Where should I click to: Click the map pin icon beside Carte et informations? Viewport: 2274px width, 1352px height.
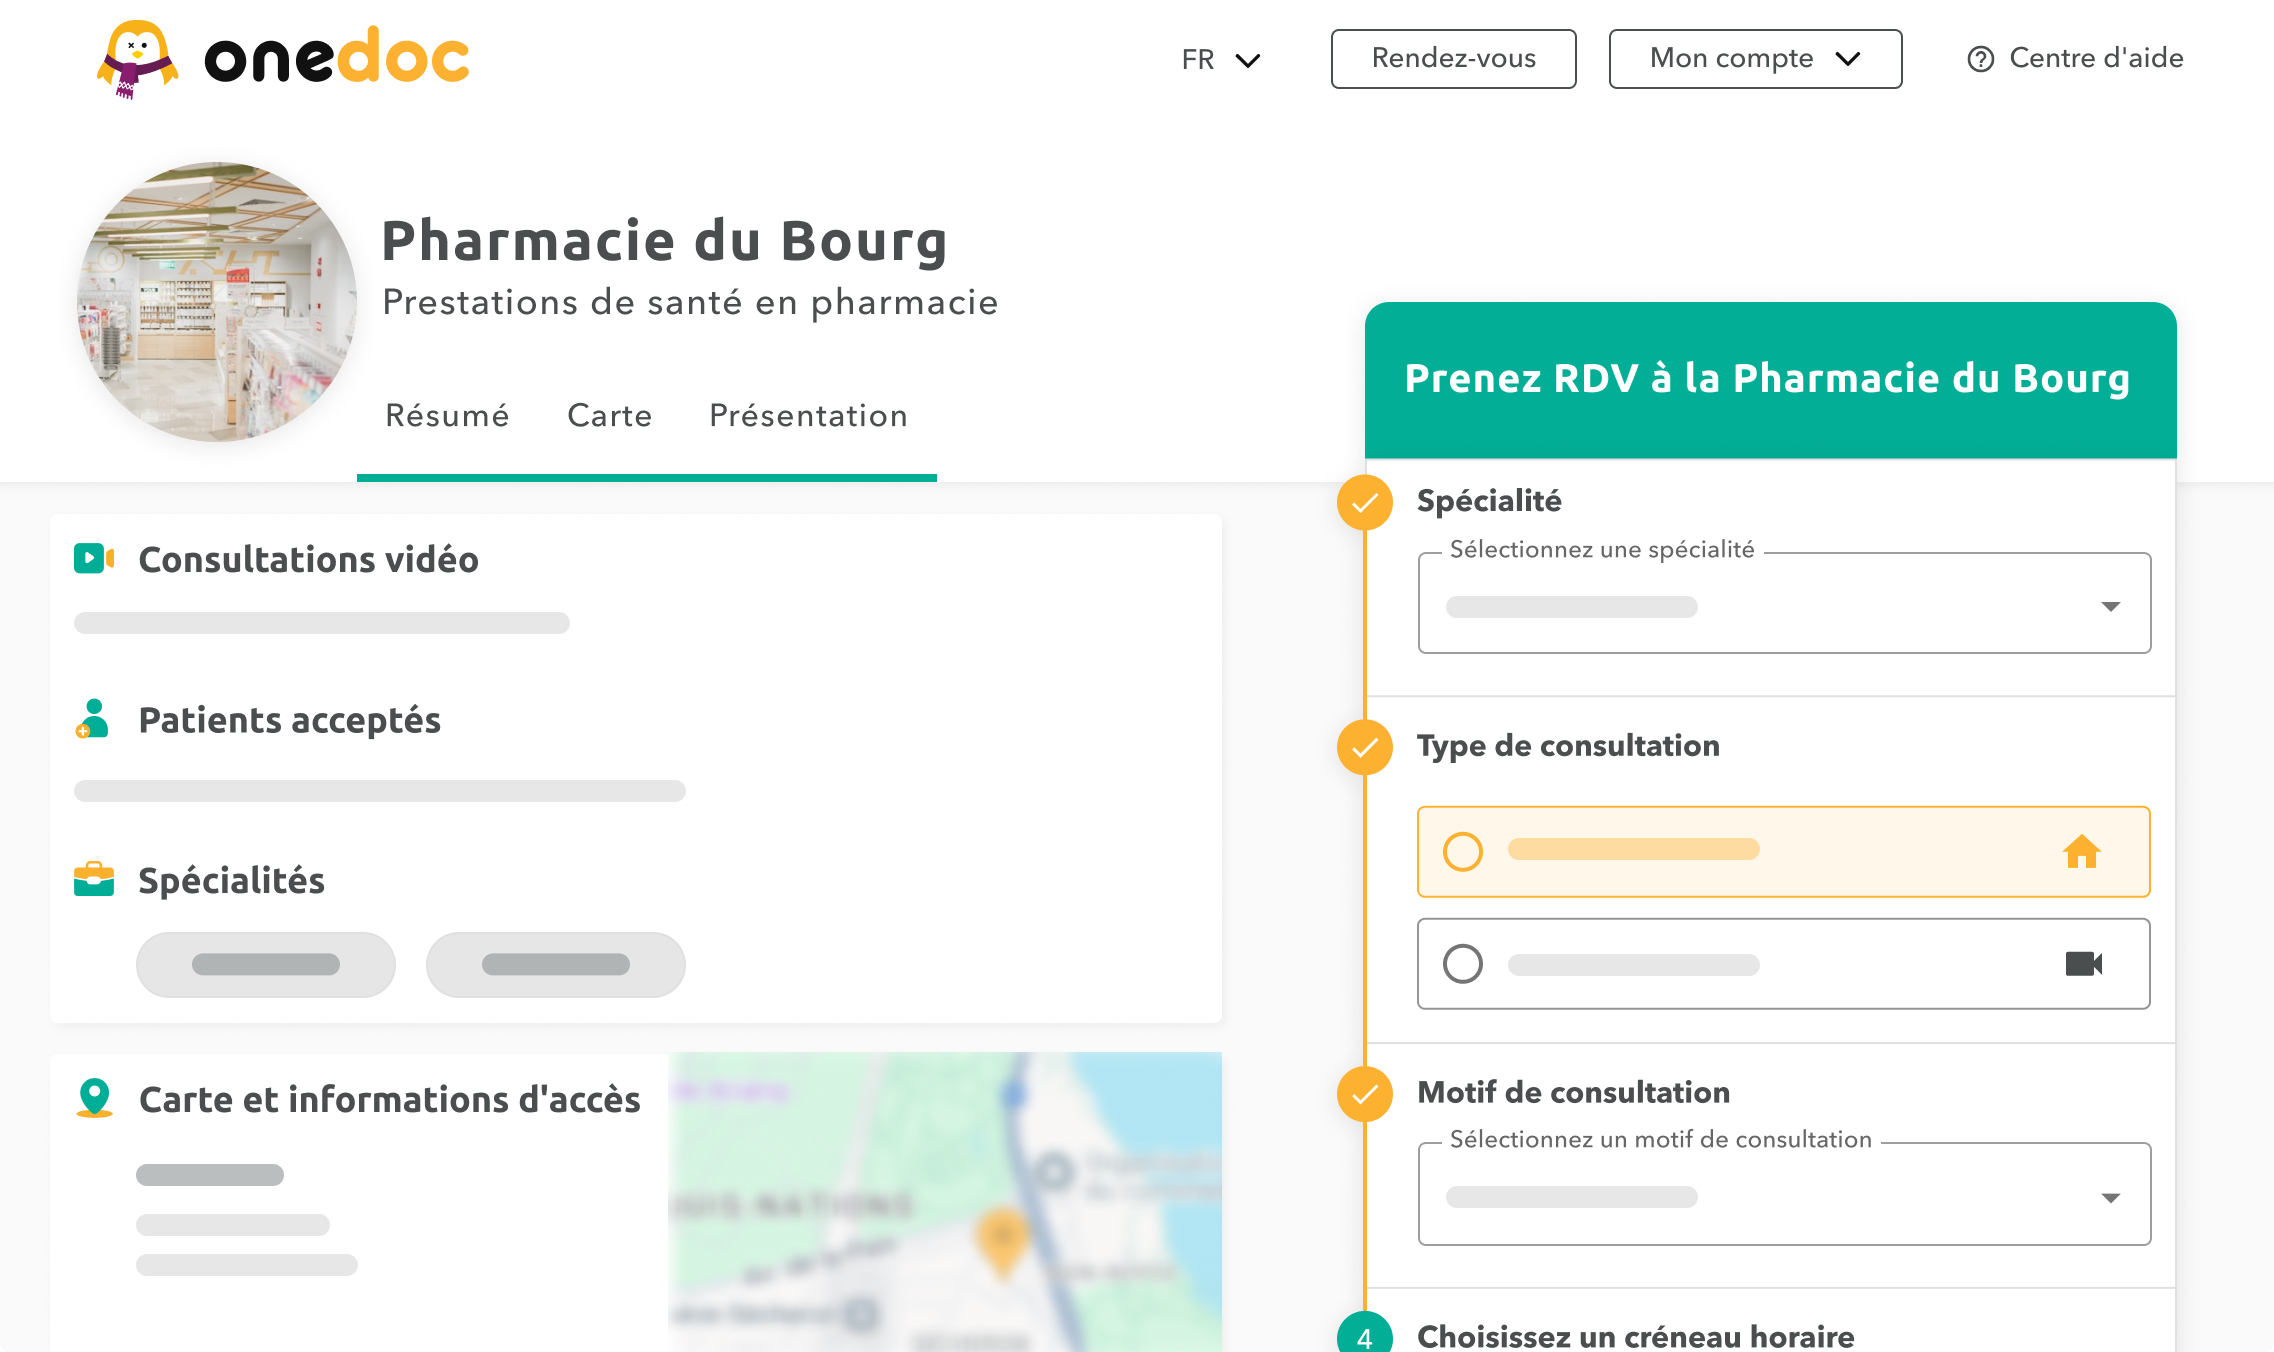(94, 1098)
